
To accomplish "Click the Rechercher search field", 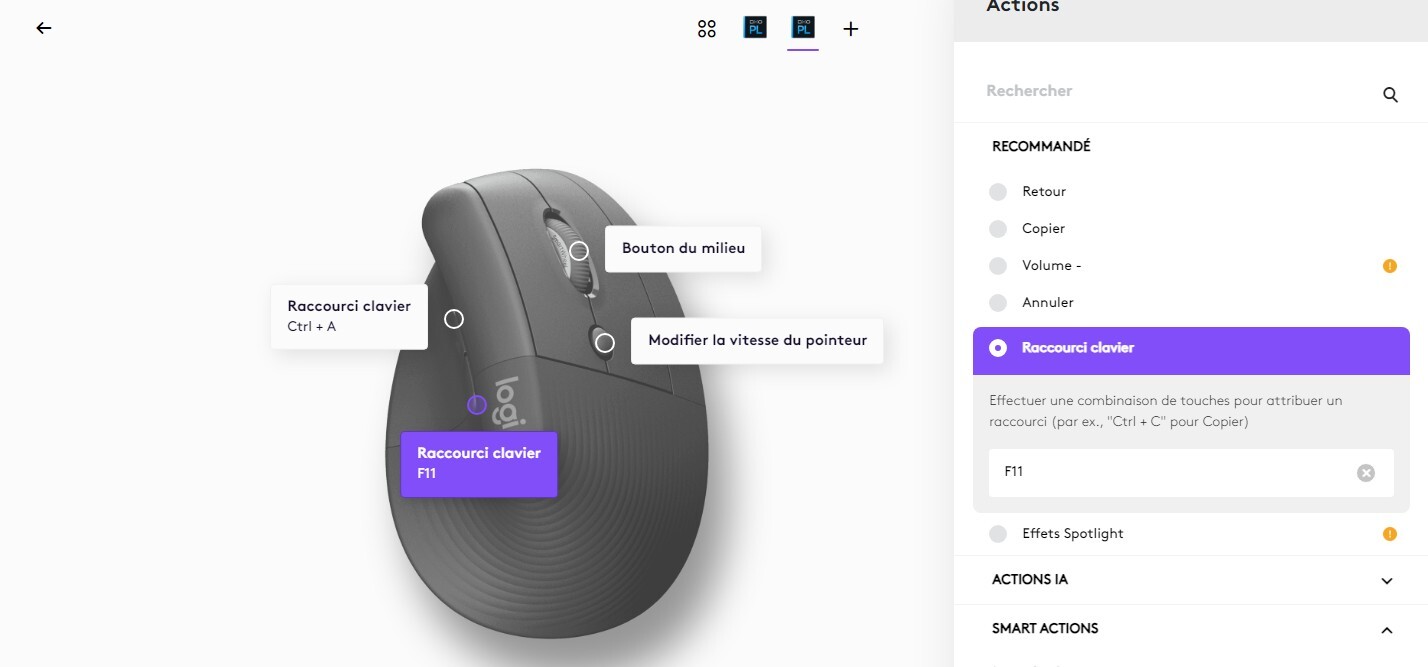I will (x=1170, y=91).
